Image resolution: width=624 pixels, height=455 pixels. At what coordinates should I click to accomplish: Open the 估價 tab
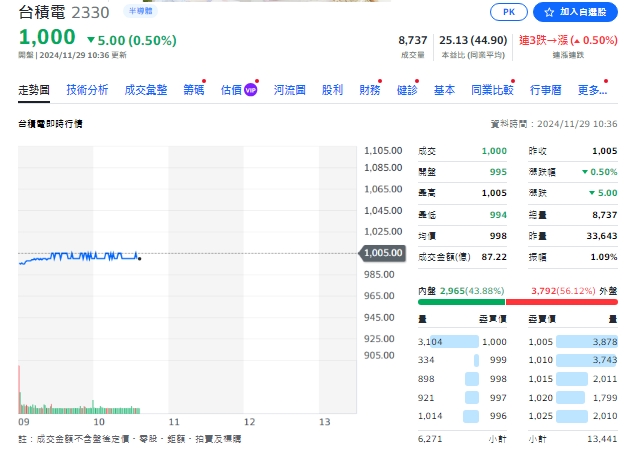pyautogui.click(x=231, y=90)
